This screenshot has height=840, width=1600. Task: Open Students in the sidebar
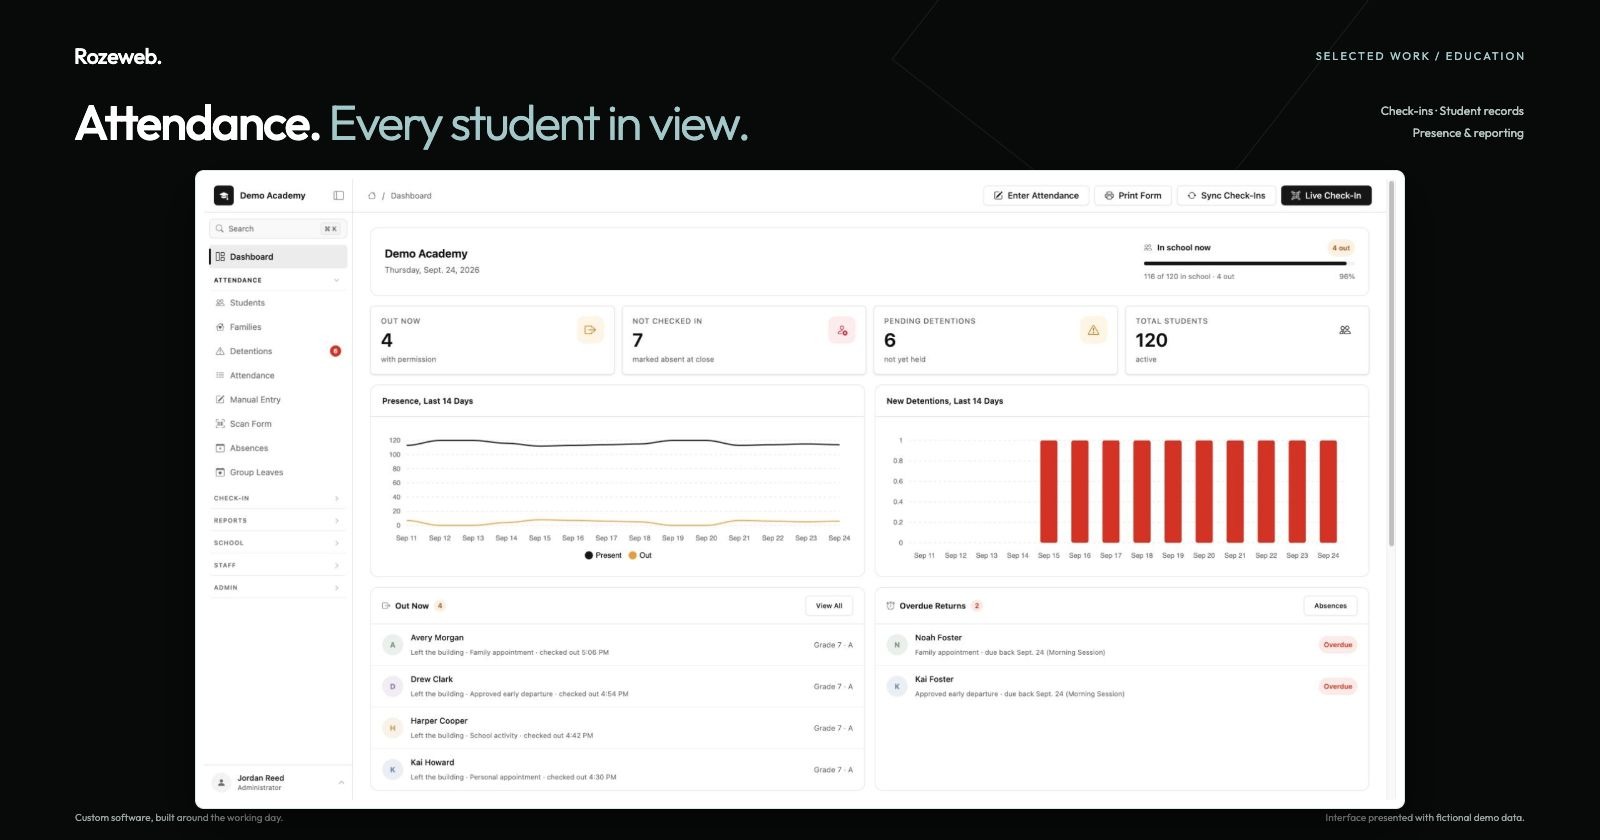[x=278, y=303]
